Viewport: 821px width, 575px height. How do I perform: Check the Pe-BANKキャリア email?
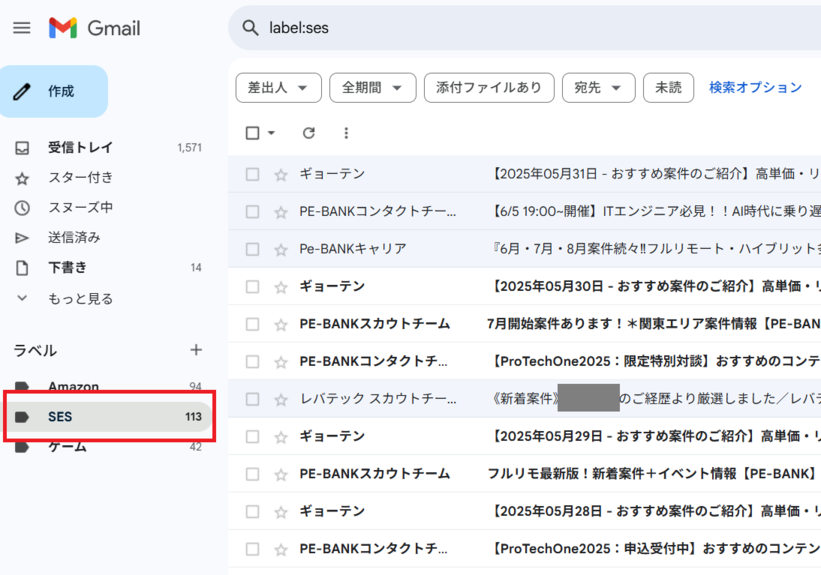tap(252, 249)
